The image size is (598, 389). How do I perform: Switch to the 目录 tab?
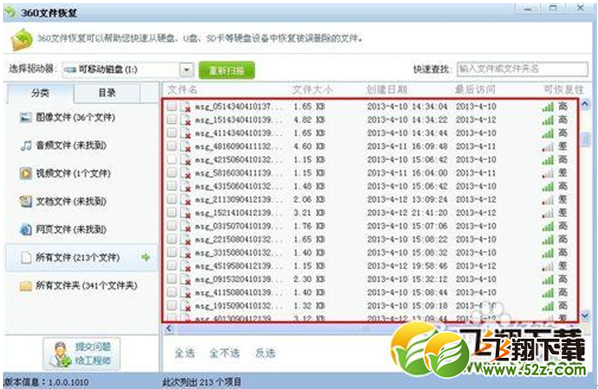click(107, 93)
